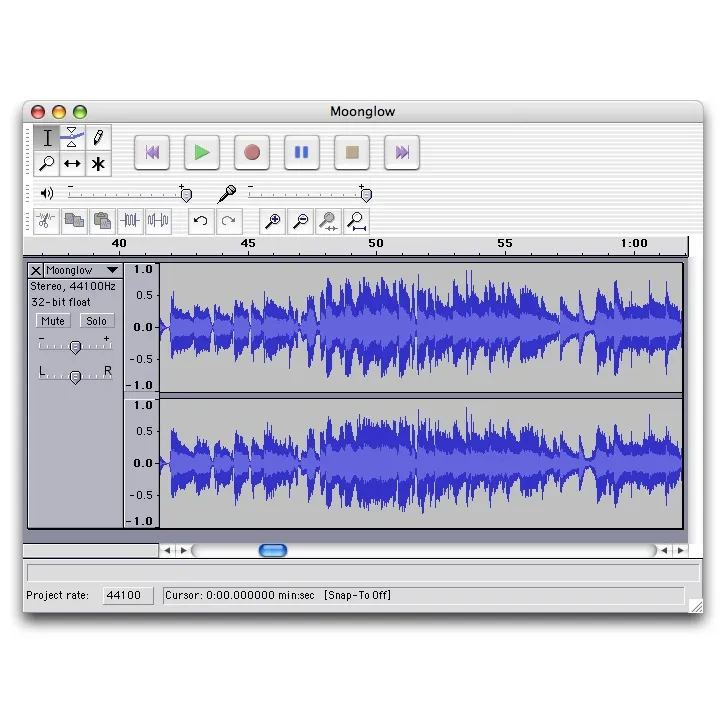
Task: Click the window resize grip corner
Action: [x=696, y=606]
